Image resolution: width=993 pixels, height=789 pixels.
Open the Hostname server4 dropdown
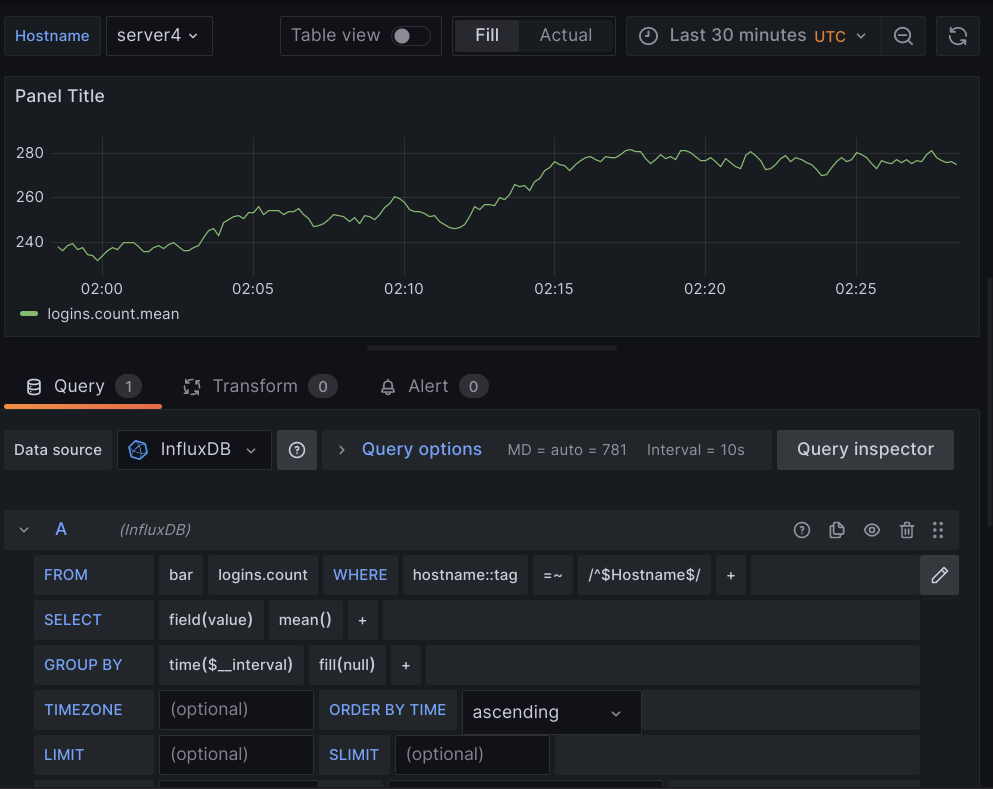(x=159, y=35)
